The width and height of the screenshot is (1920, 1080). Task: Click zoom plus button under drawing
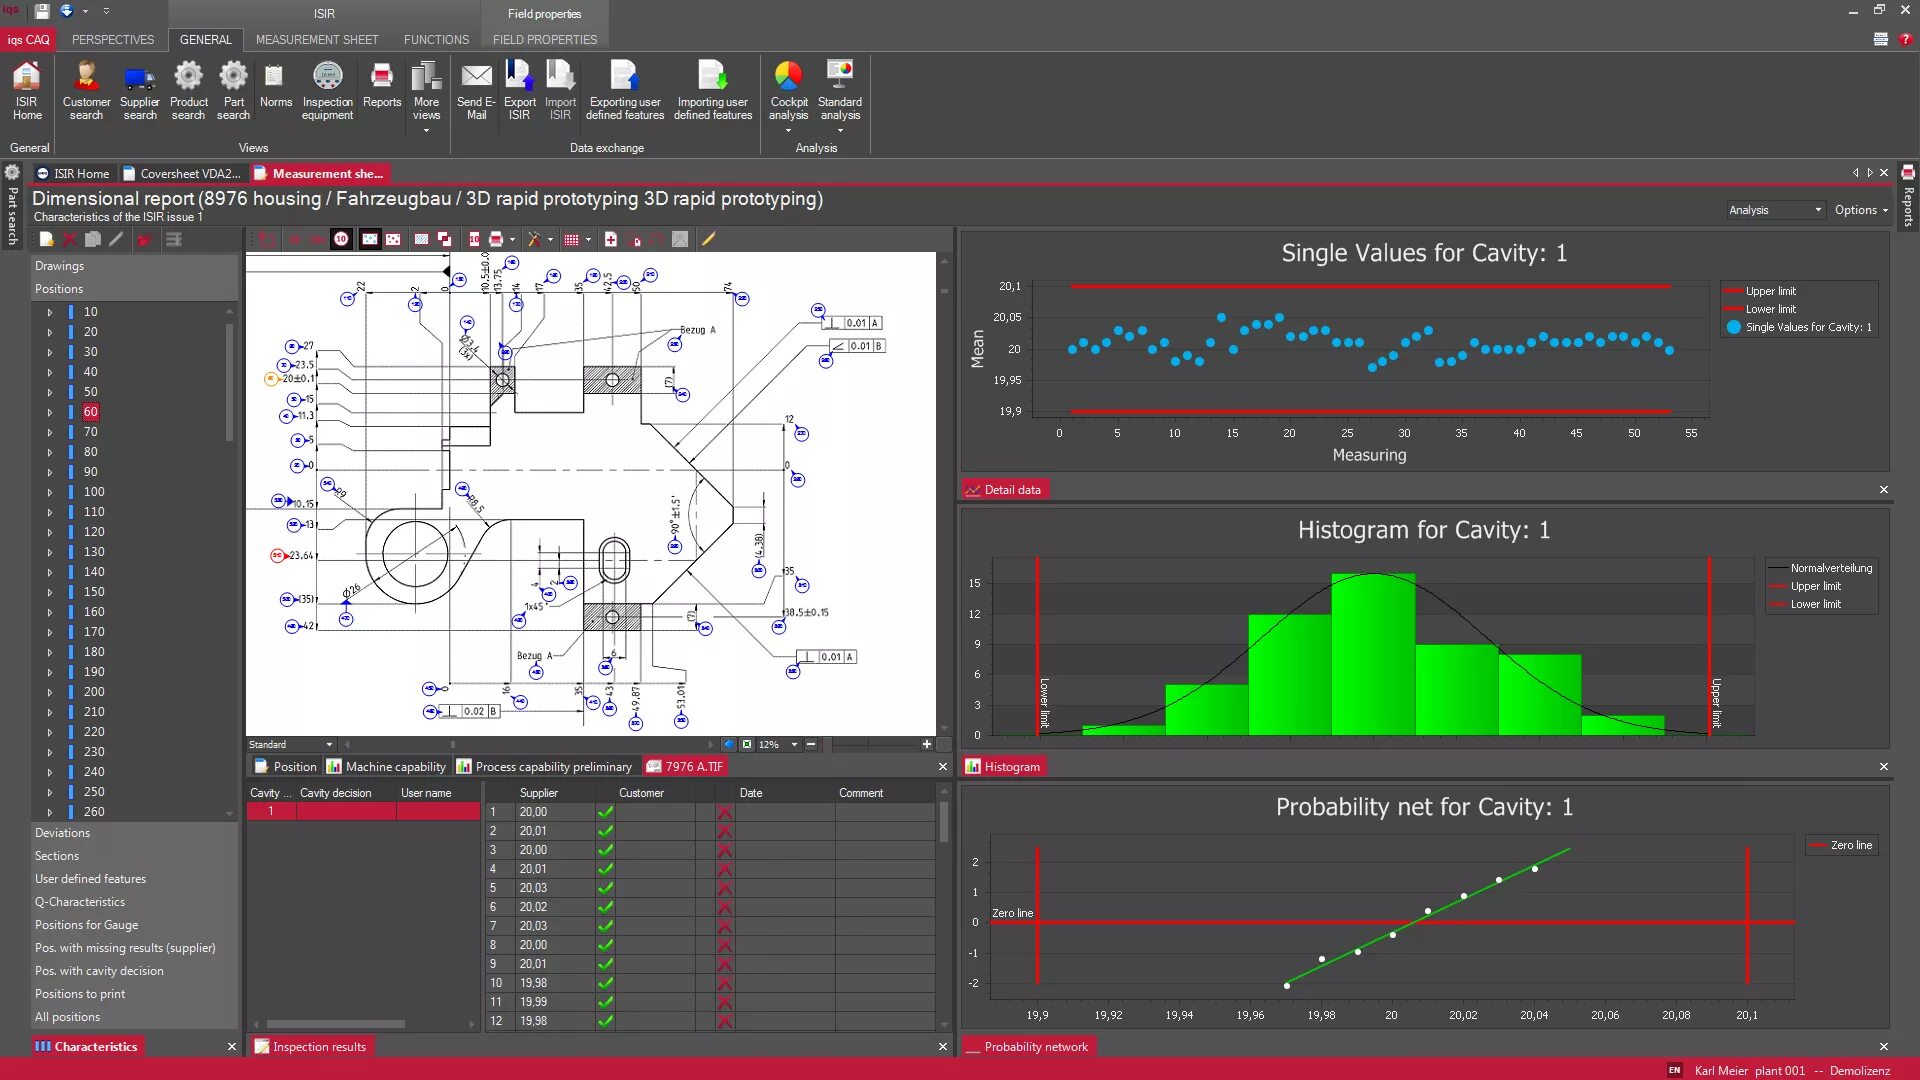[x=927, y=745]
